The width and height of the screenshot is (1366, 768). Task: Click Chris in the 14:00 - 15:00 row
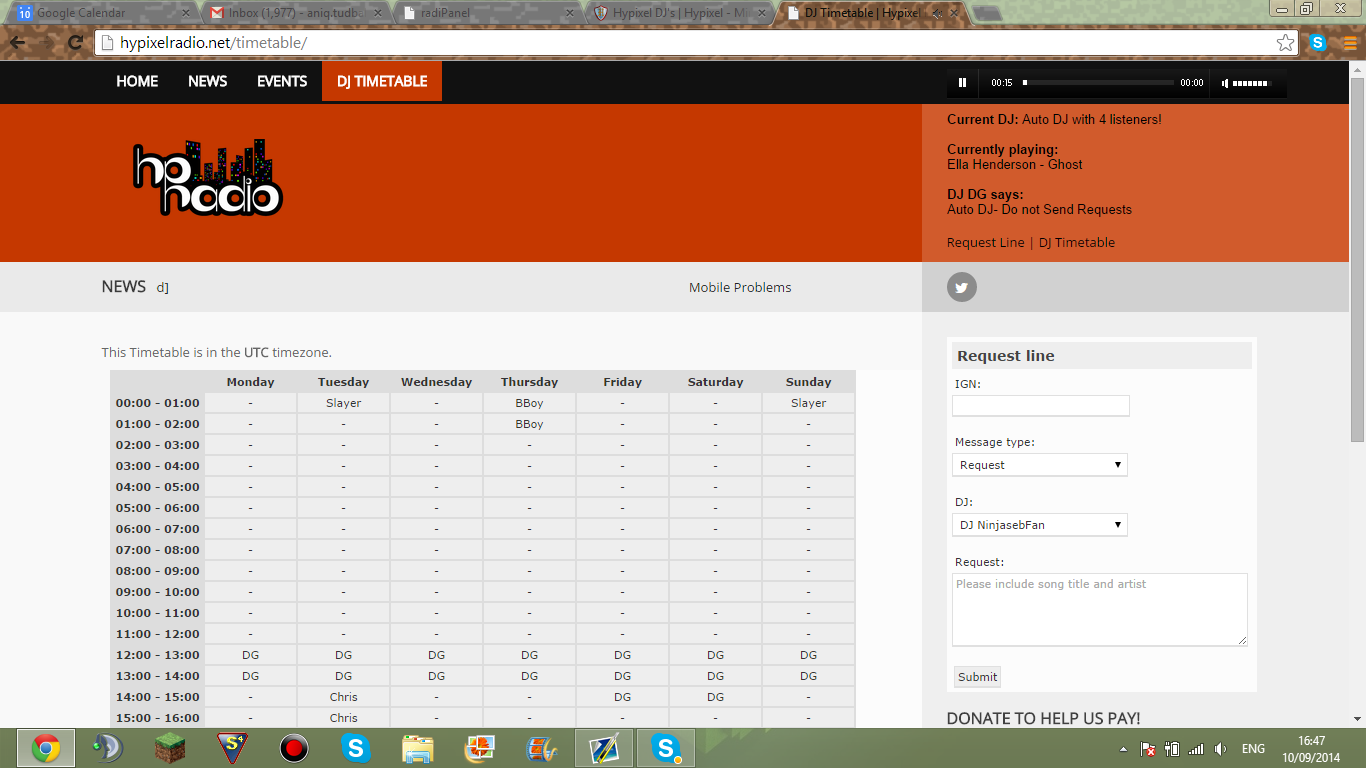(343, 697)
